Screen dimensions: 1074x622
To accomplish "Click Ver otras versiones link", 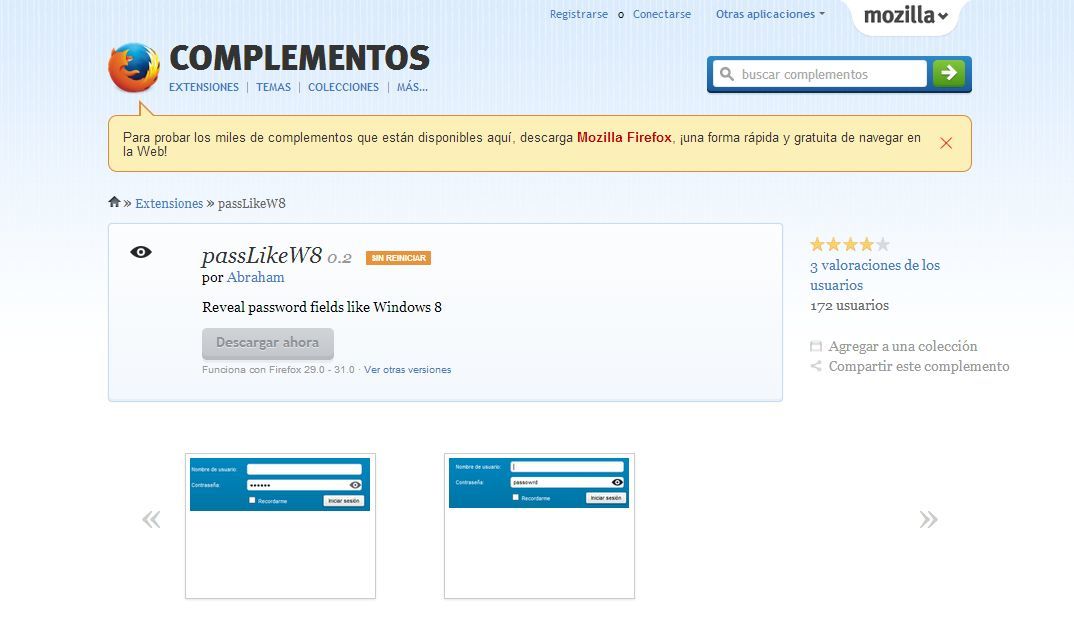I will pyautogui.click(x=408, y=369).
